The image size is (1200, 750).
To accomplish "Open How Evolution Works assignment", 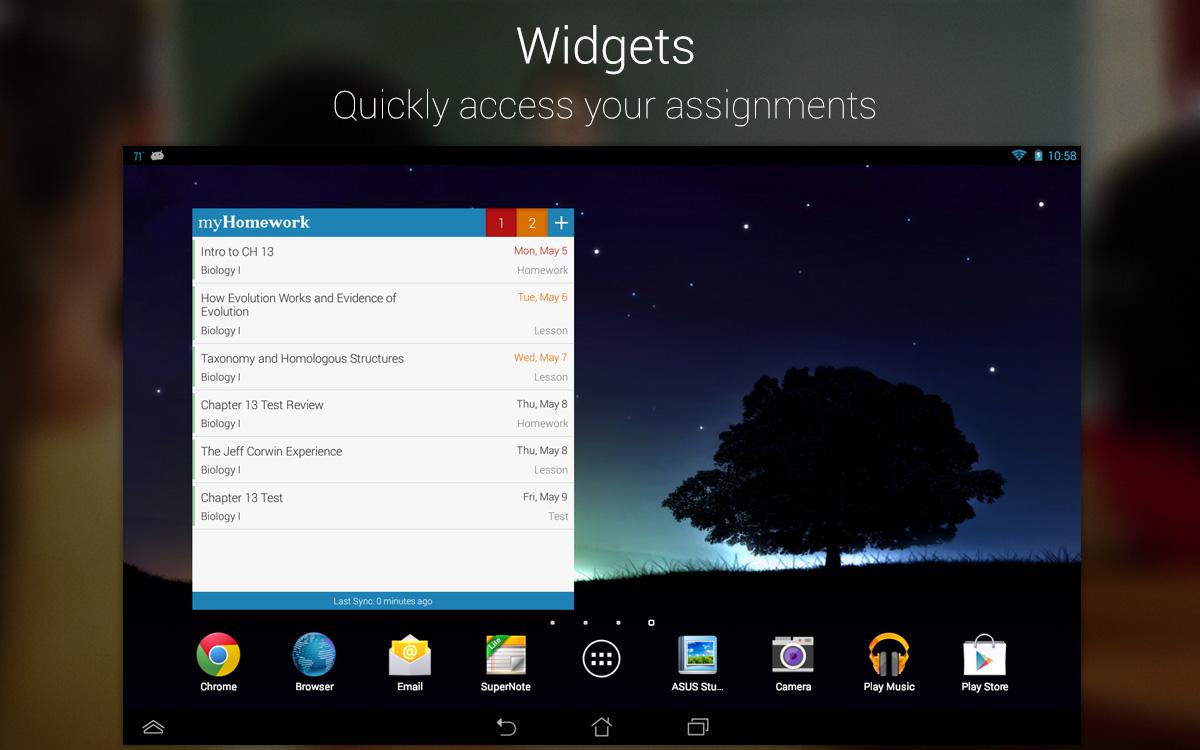I will coord(383,314).
